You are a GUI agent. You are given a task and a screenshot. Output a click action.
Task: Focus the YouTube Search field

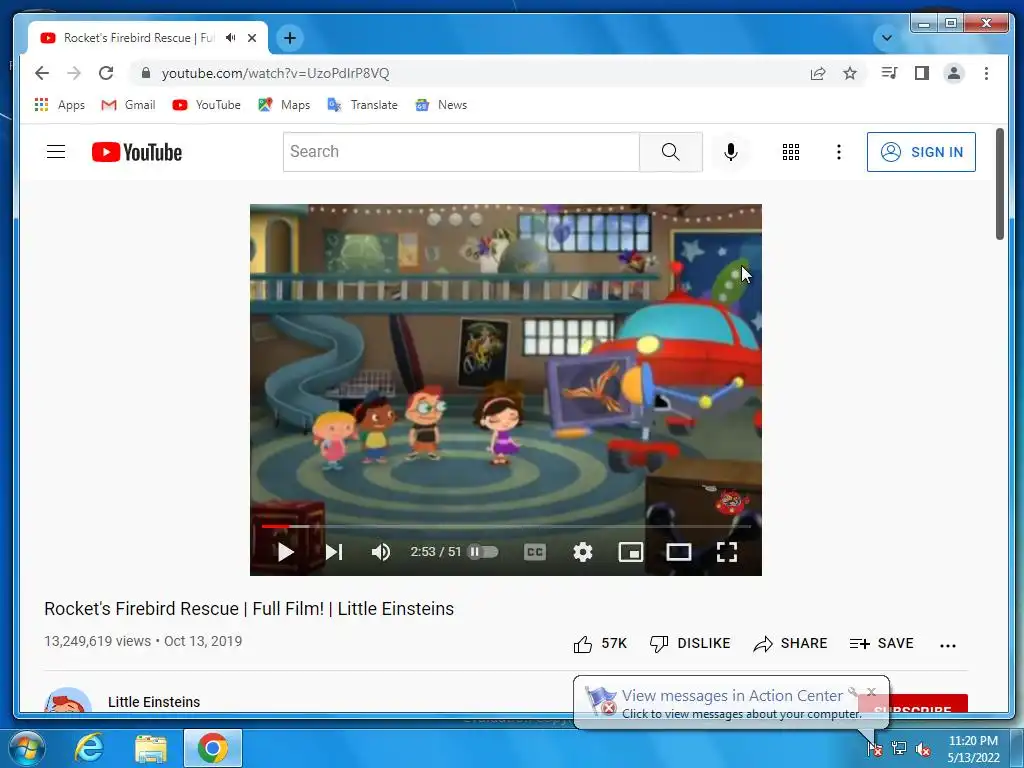(461, 152)
